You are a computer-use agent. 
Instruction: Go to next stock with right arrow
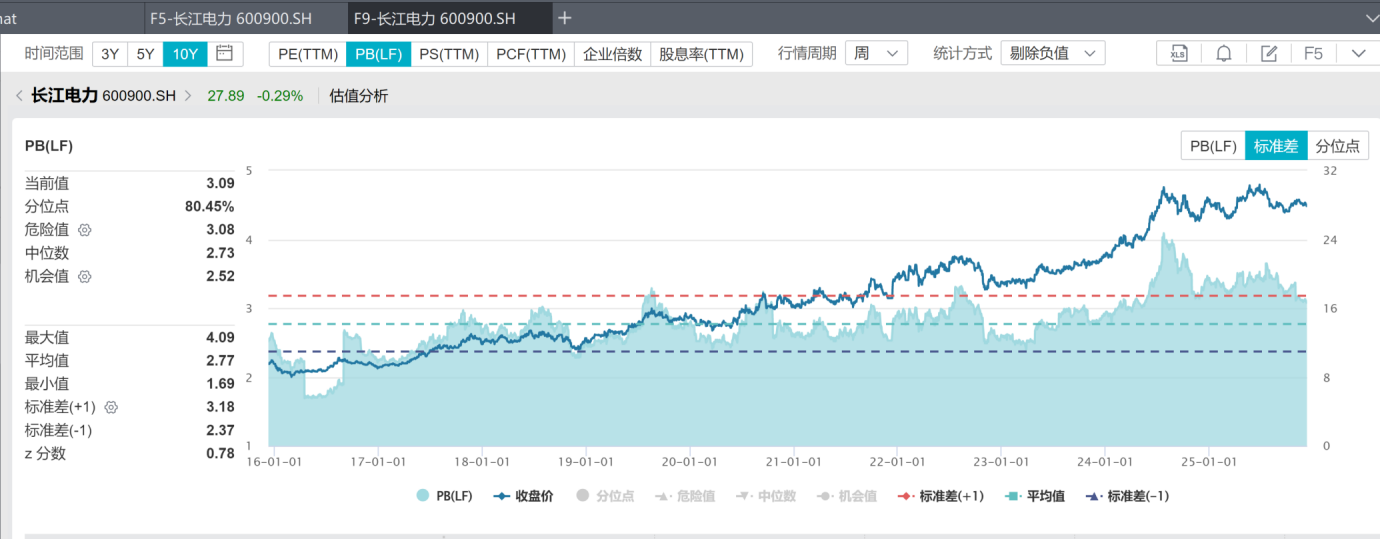[x=188, y=96]
